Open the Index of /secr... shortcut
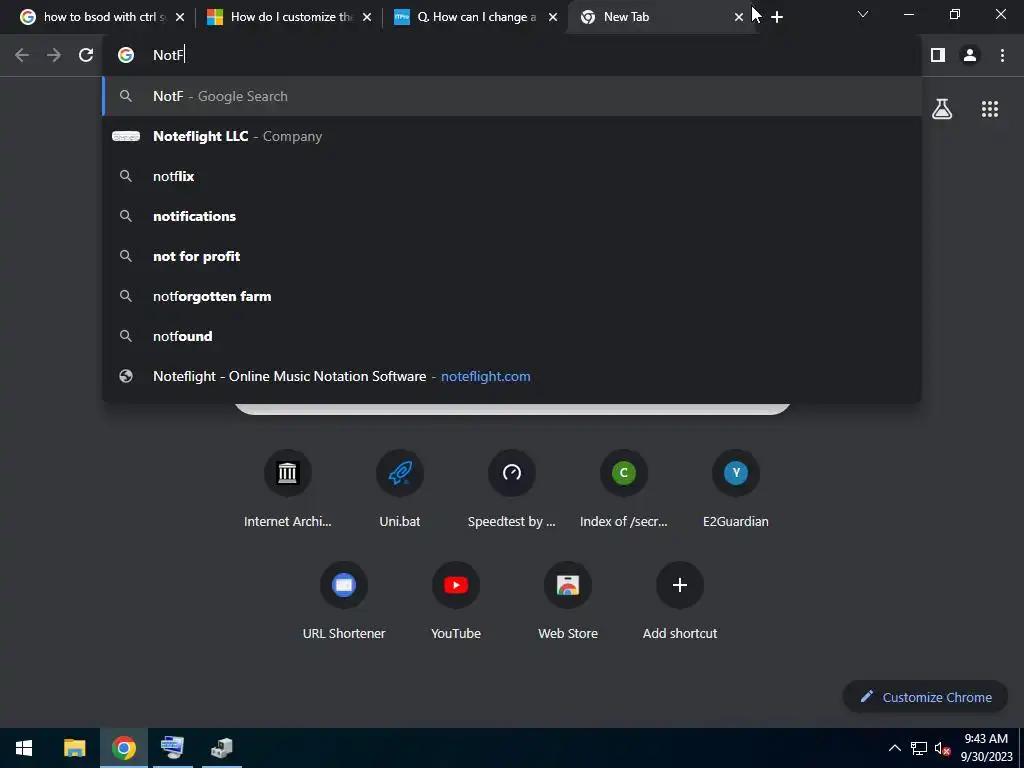Viewport: 1024px width, 768px height. [624, 487]
